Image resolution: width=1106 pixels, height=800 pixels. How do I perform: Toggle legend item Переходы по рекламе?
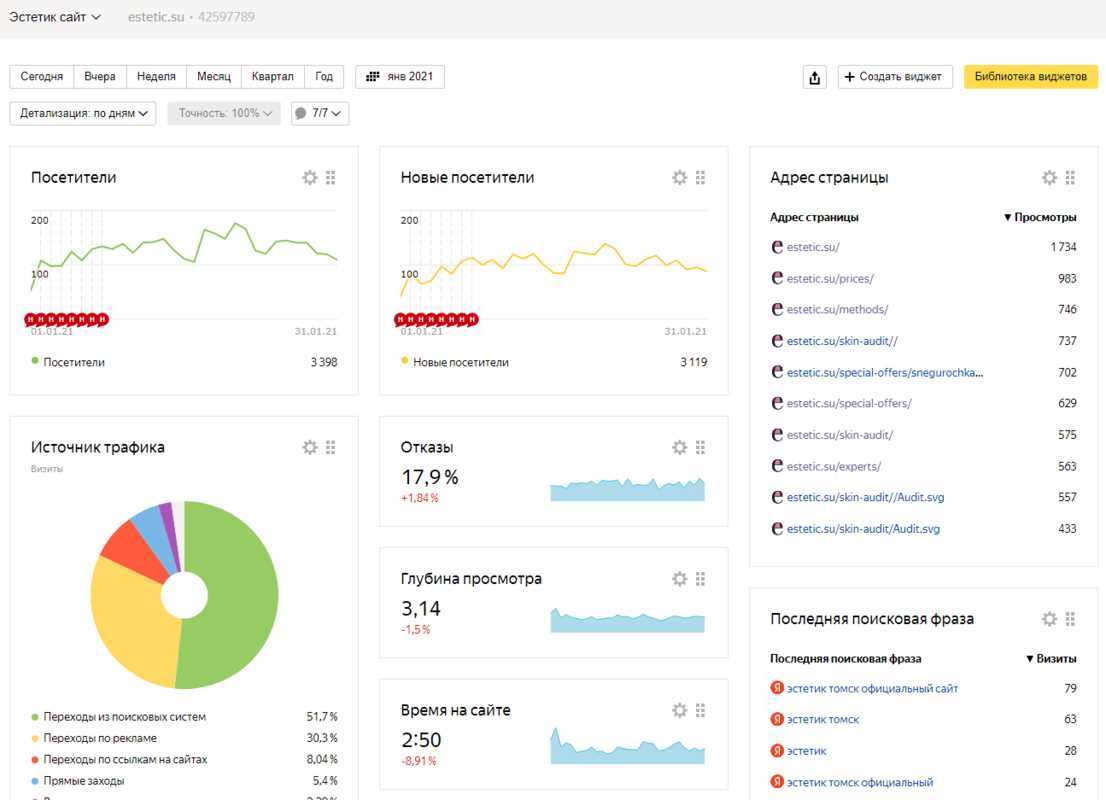(x=95, y=738)
